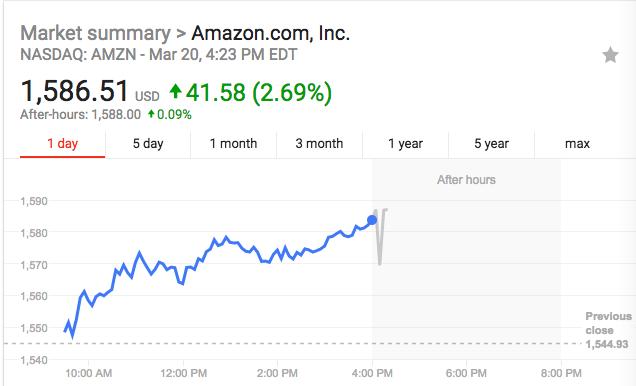Viewport: 636px width, 386px height.
Task: Switch to the 5 year tab
Action: (x=492, y=144)
